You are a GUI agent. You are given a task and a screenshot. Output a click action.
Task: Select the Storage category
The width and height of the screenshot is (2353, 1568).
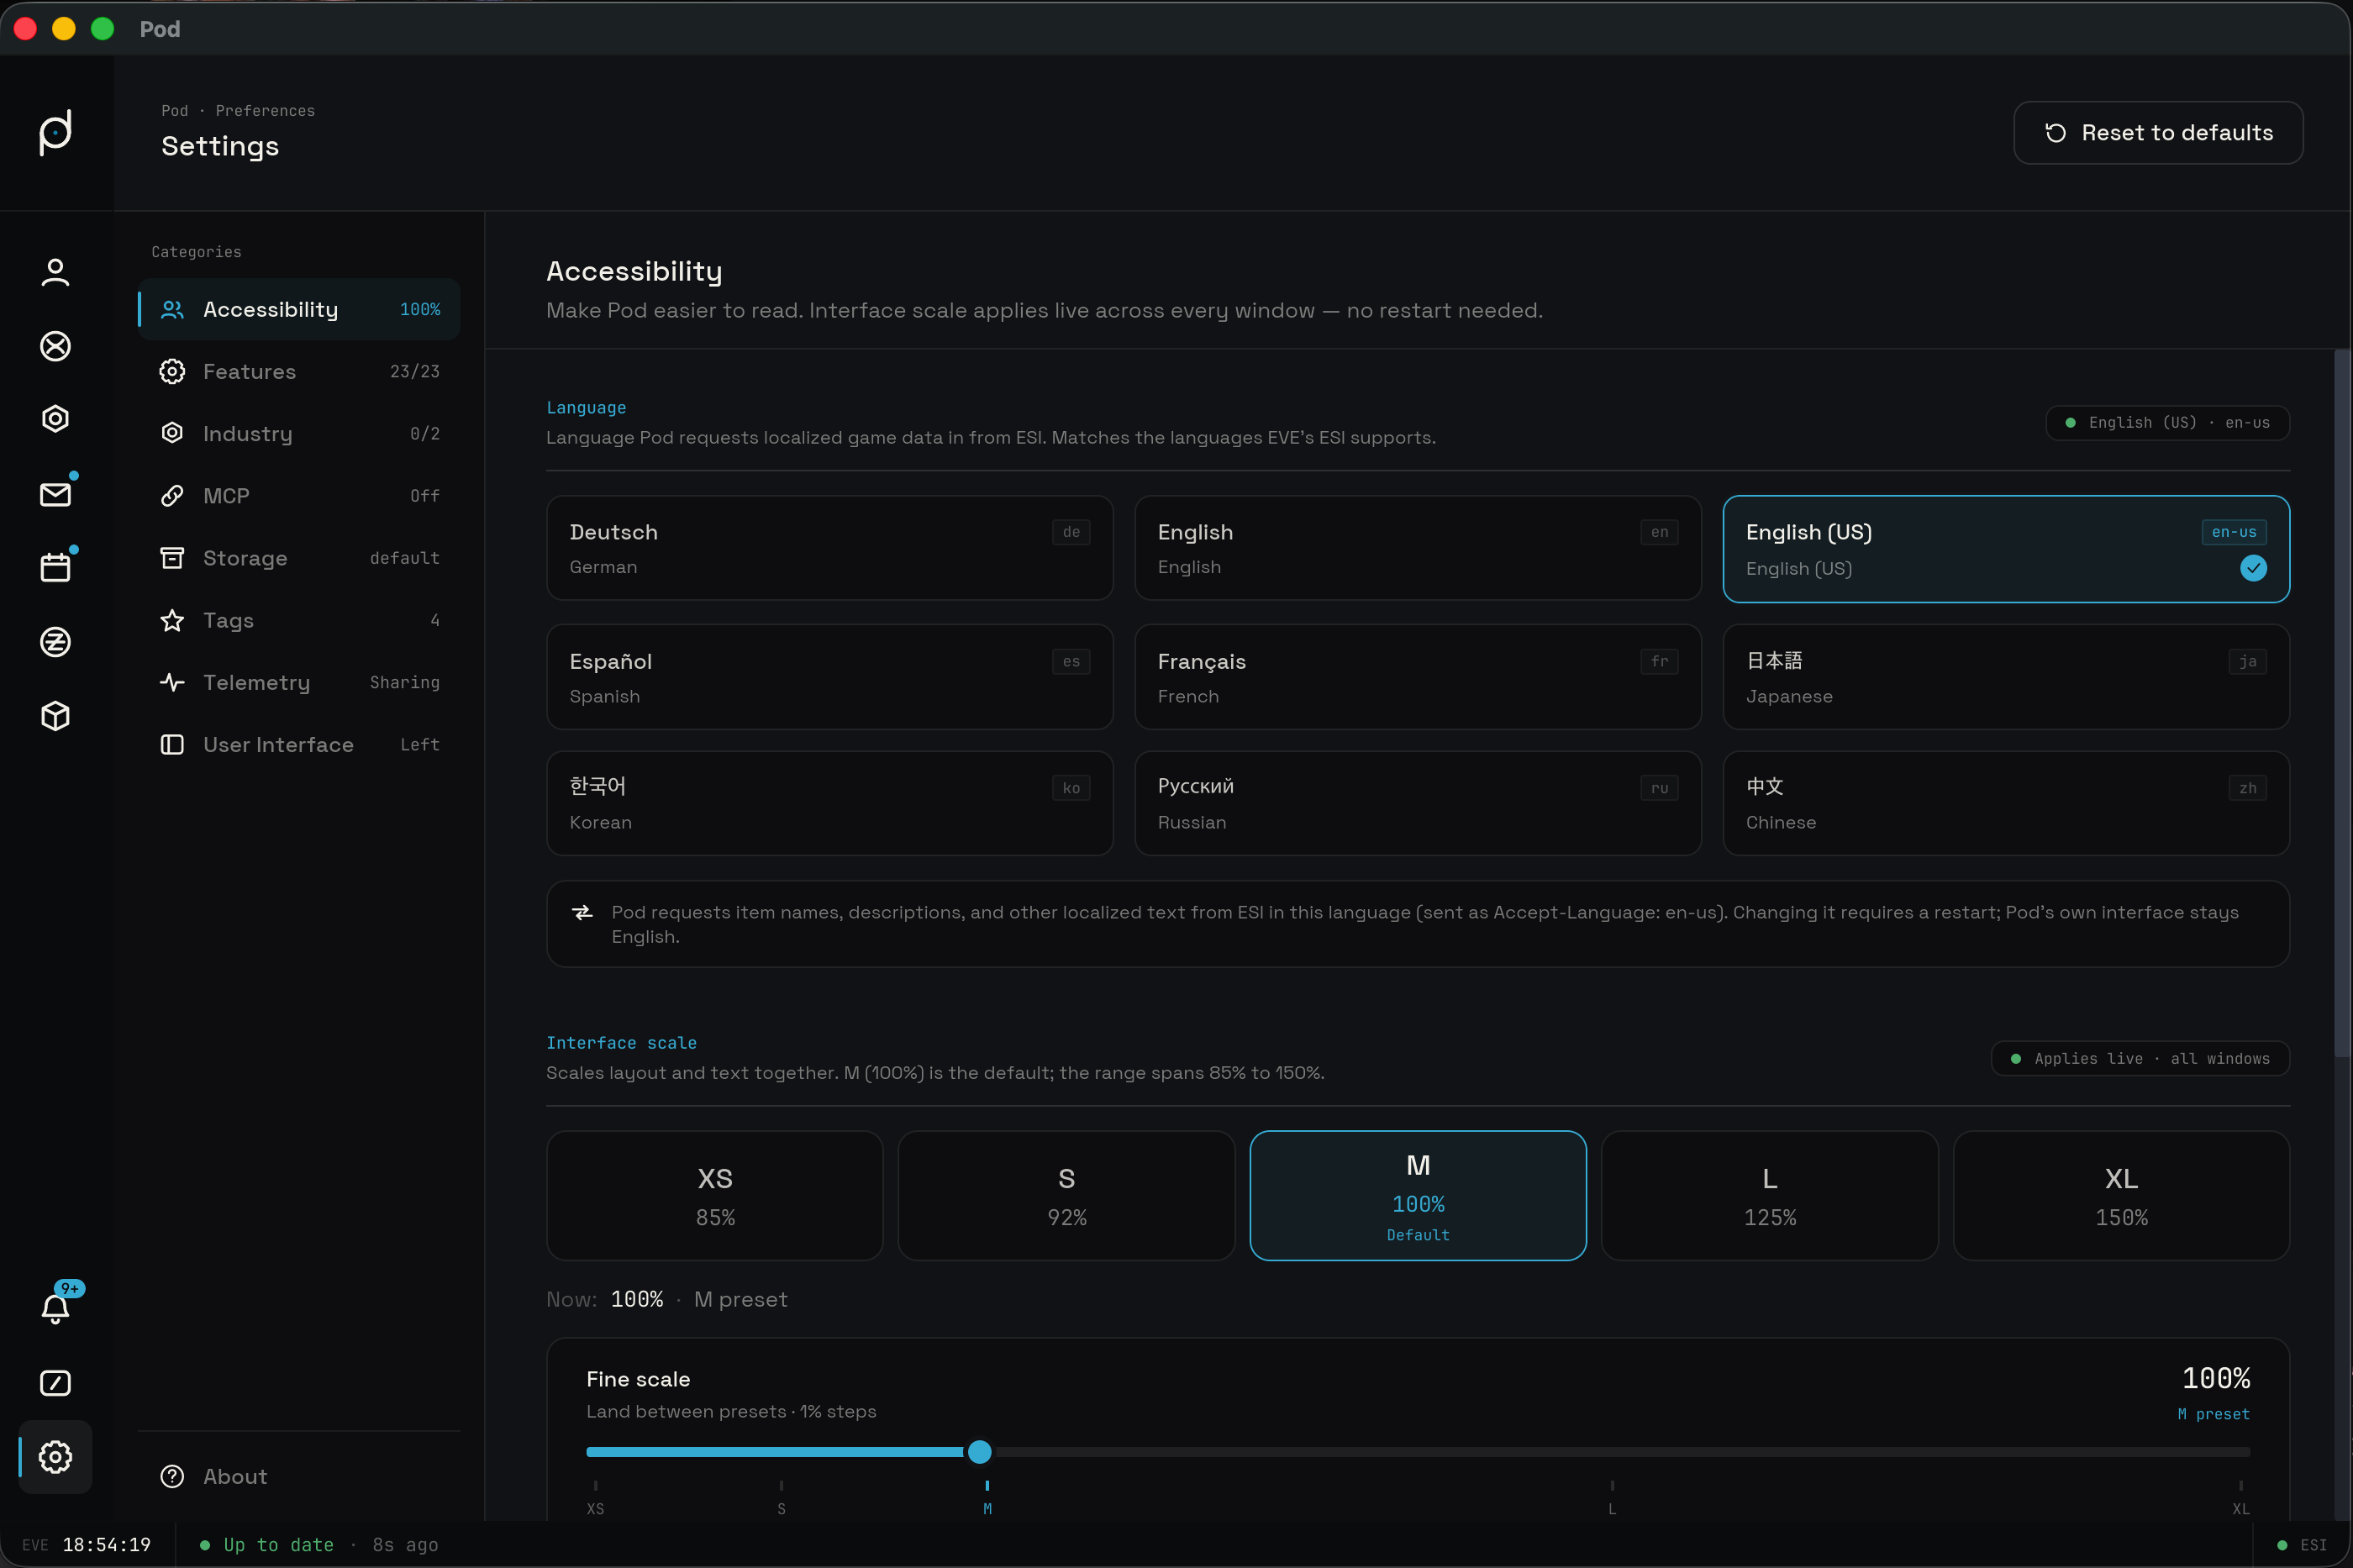point(299,558)
